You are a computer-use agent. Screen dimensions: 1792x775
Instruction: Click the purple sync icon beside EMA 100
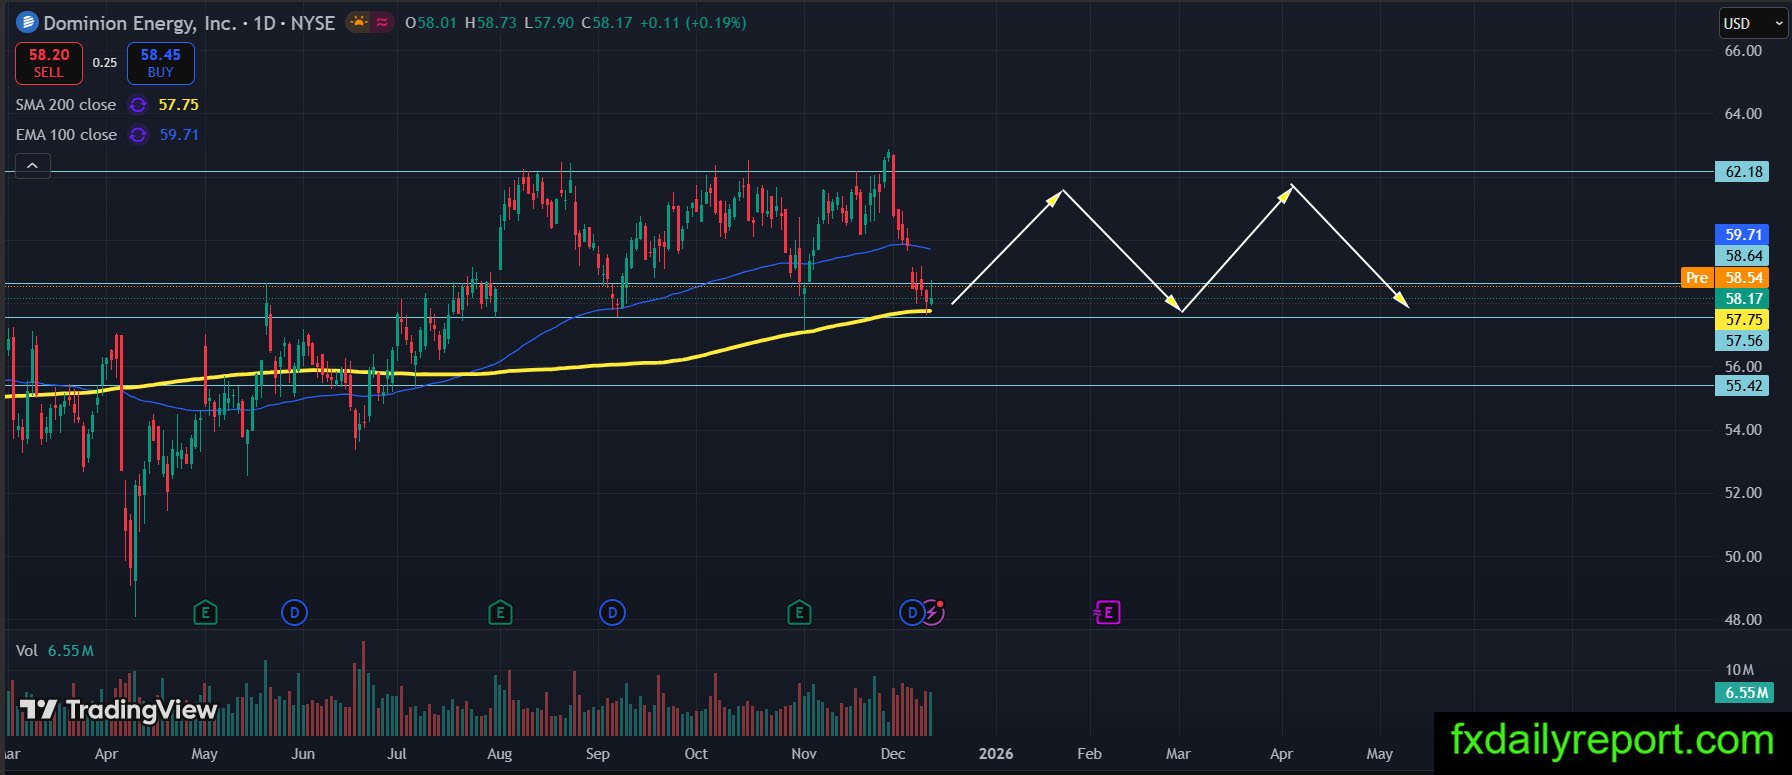pos(138,135)
